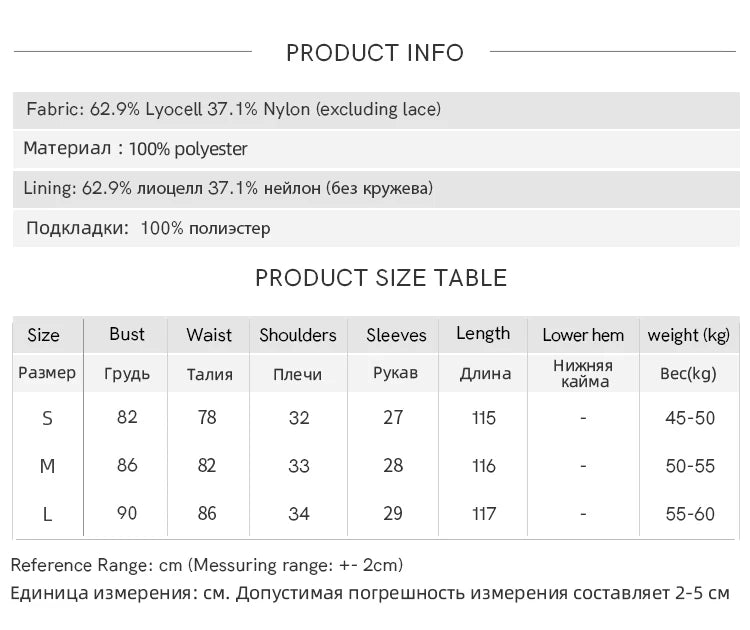Click the S size row label
Viewport: 750px width, 630px height.
click(x=47, y=418)
